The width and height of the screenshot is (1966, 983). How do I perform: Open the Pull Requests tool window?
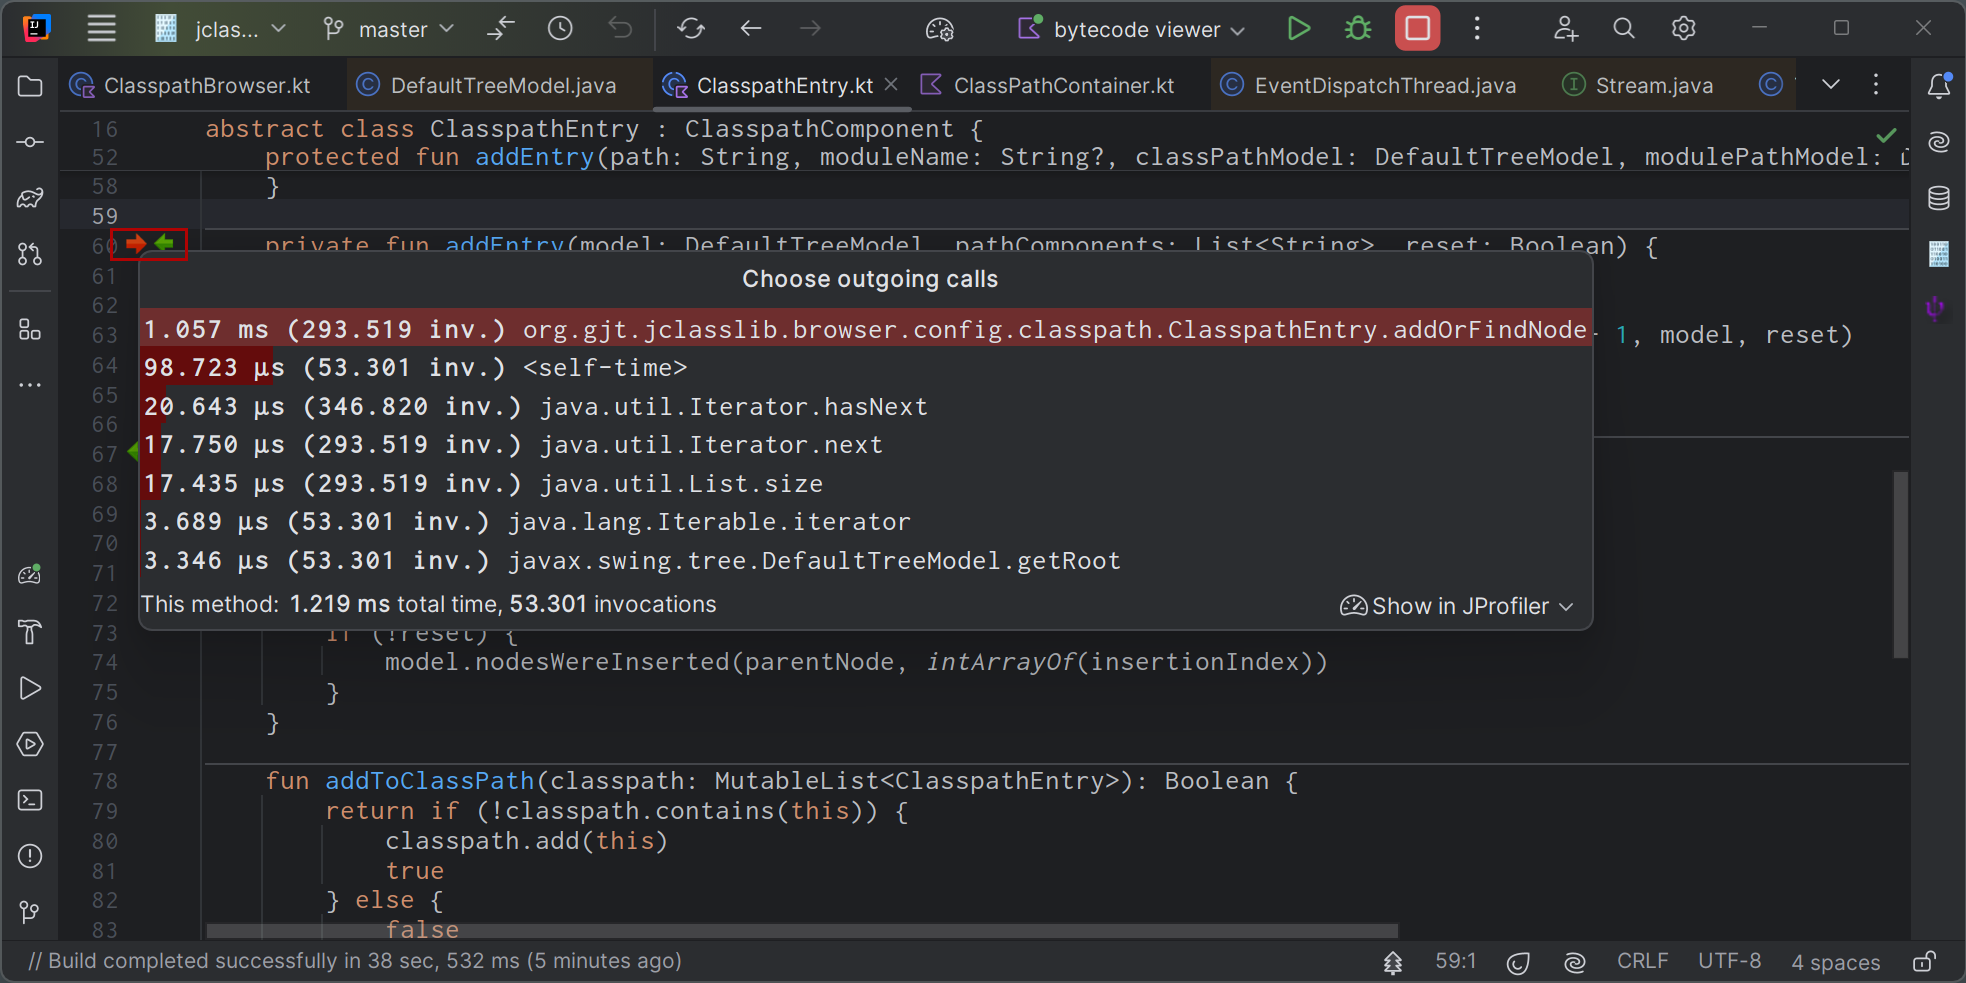pos(30,254)
